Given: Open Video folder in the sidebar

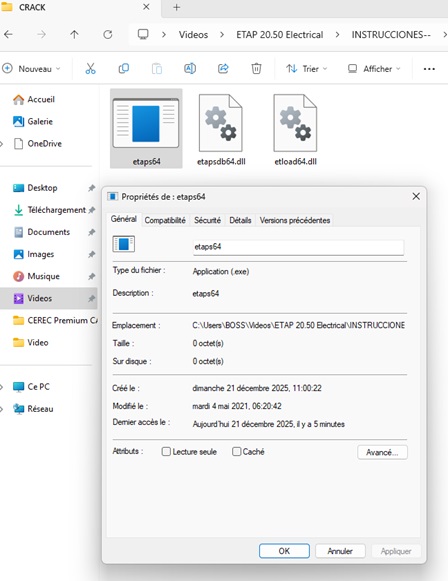Looking at the screenshot, I should click(30, 342).
